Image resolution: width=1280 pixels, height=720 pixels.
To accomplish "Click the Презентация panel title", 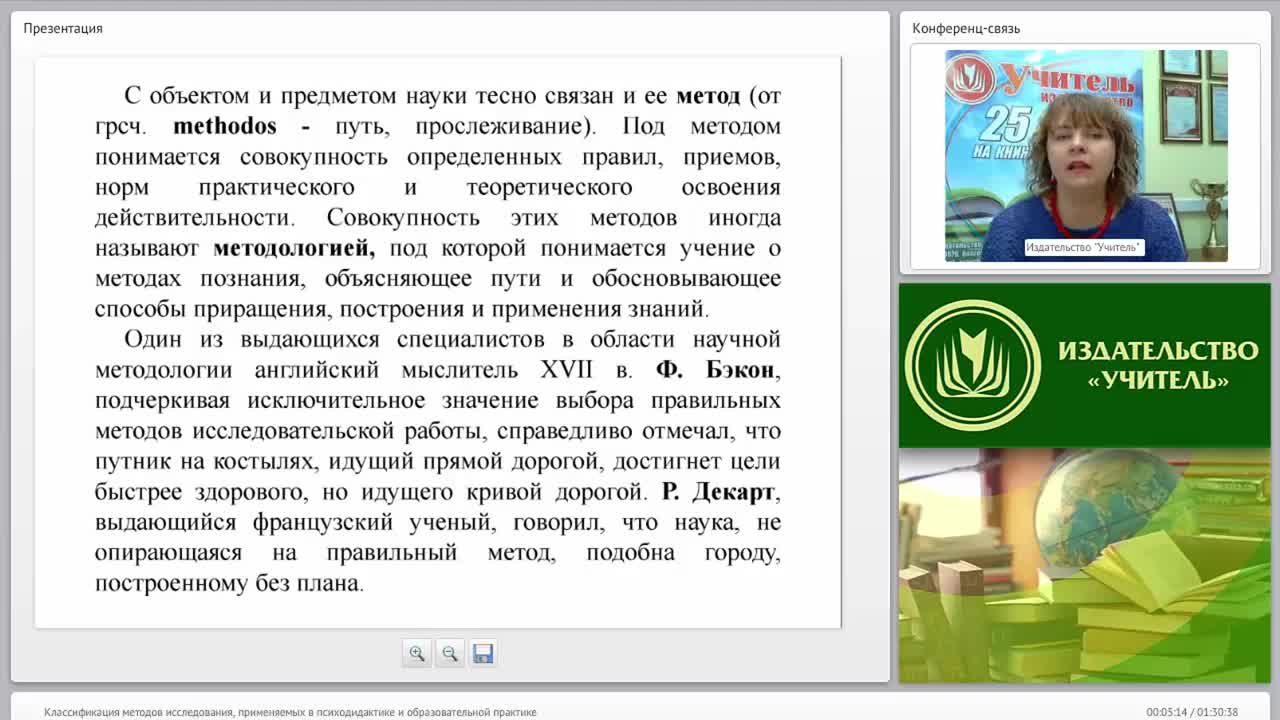I will tap(63, 28).
